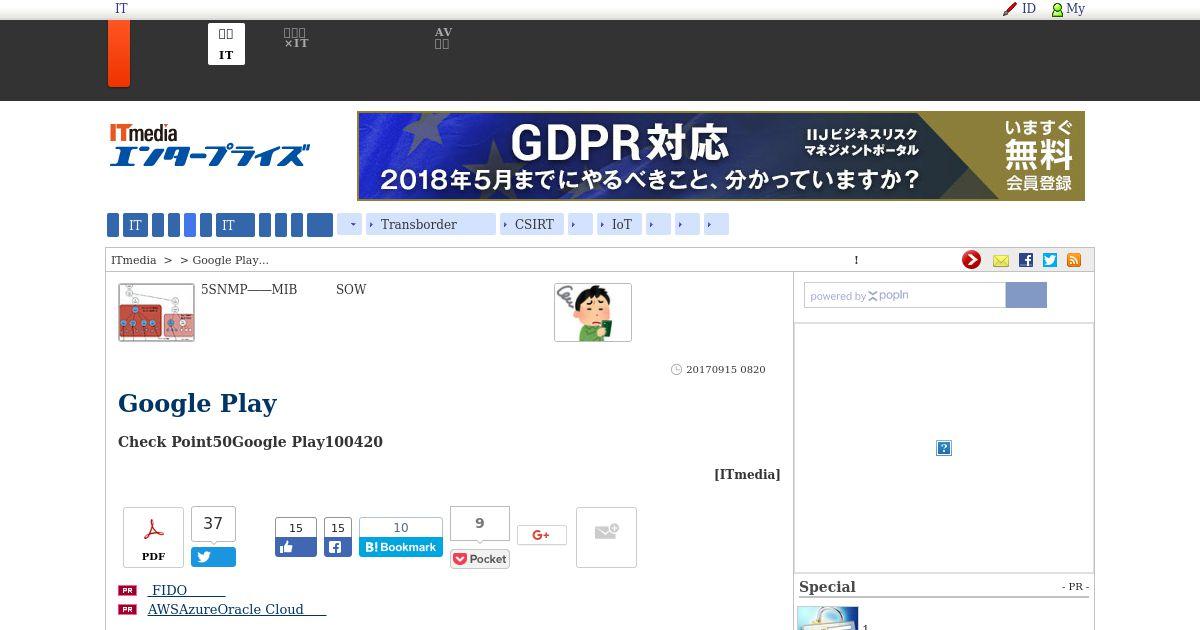This screenshot has height=630, width=1200.
Task: Open the AWSAzureOracle Cloud PR link
Action: pos(237,609)
